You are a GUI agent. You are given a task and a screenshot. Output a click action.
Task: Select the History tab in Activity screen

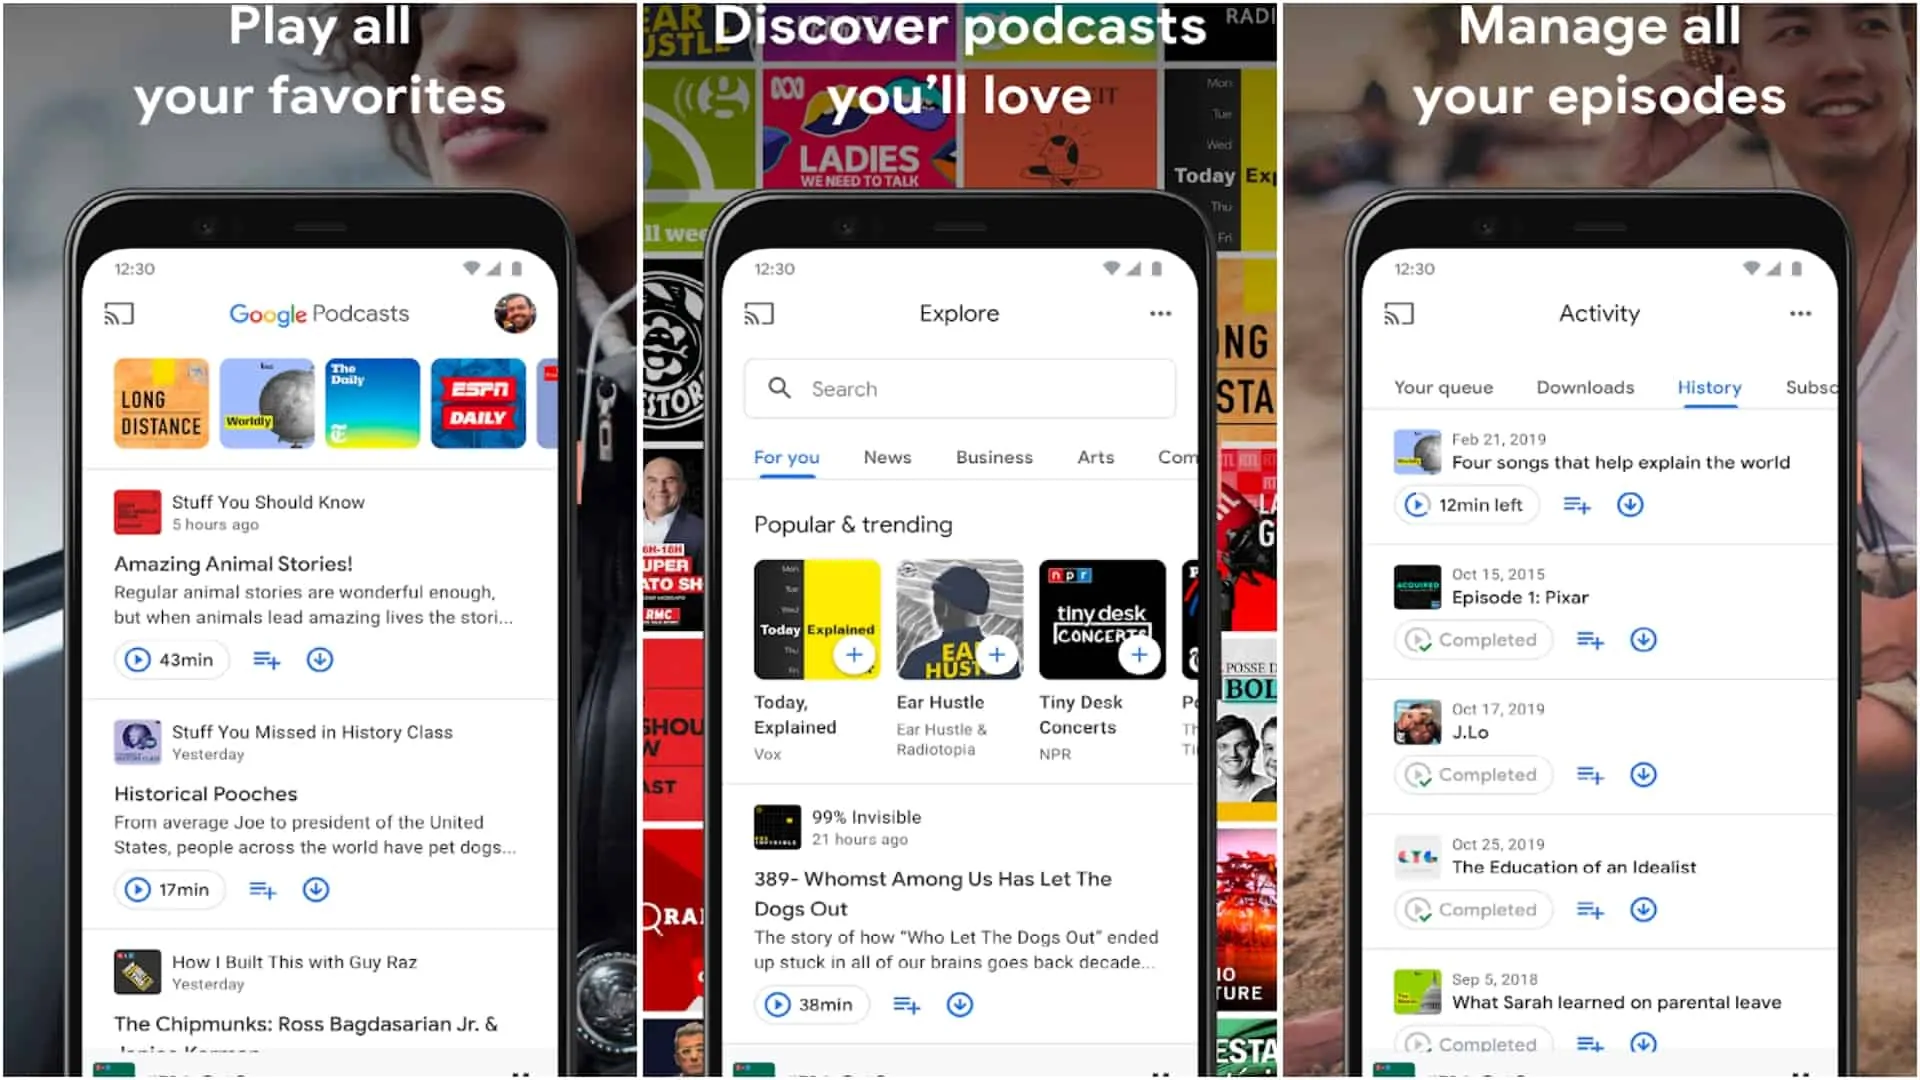(1710, 386)
